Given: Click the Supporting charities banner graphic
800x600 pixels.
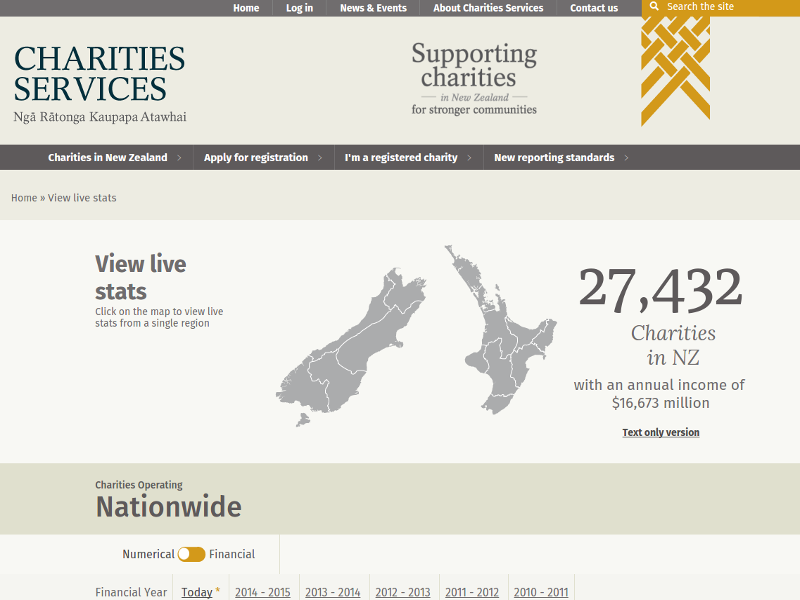Looking at the screenshot, I should click(474, 78).
